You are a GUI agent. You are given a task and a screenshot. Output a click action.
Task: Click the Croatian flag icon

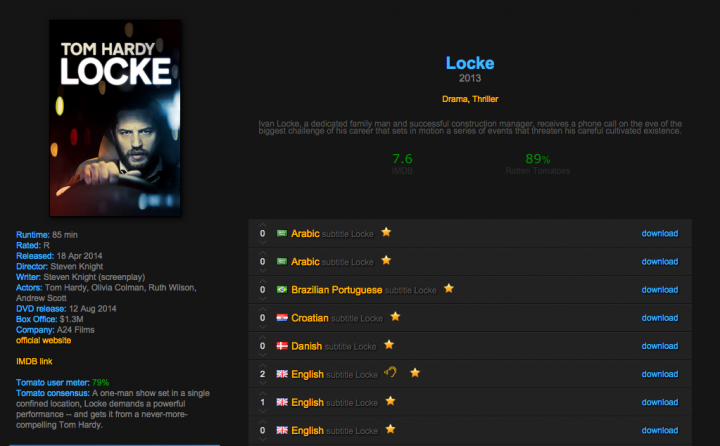(282, 318)
